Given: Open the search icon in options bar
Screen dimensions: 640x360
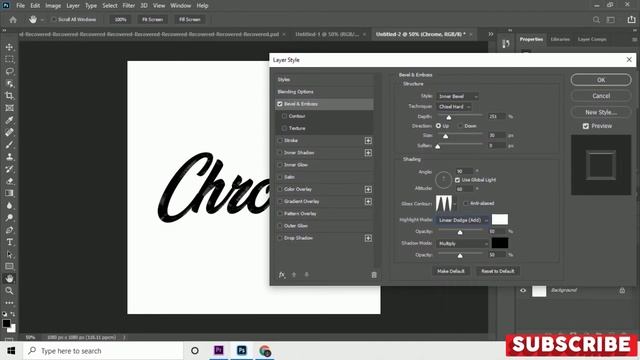Looking at the screenshot, I should (596, 20).
